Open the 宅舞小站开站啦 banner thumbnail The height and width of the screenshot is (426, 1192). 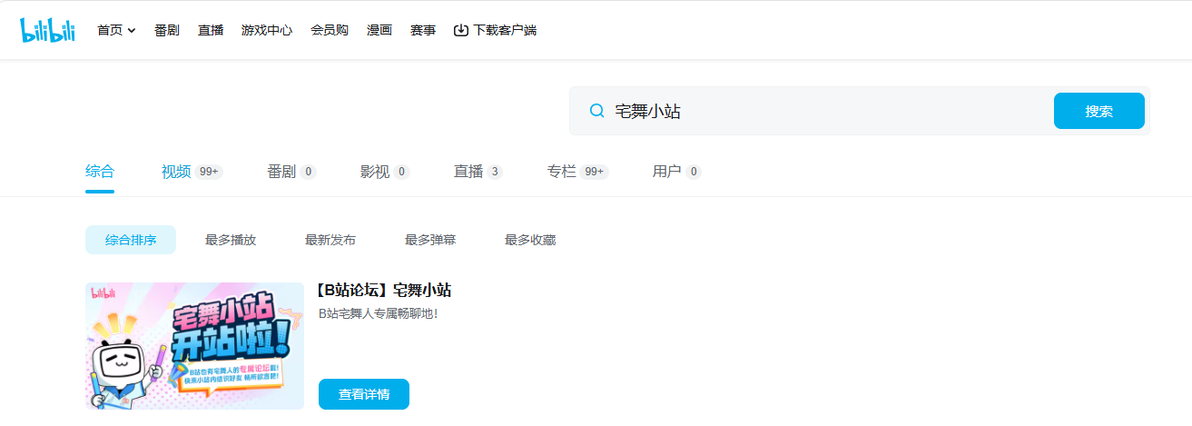195,346
